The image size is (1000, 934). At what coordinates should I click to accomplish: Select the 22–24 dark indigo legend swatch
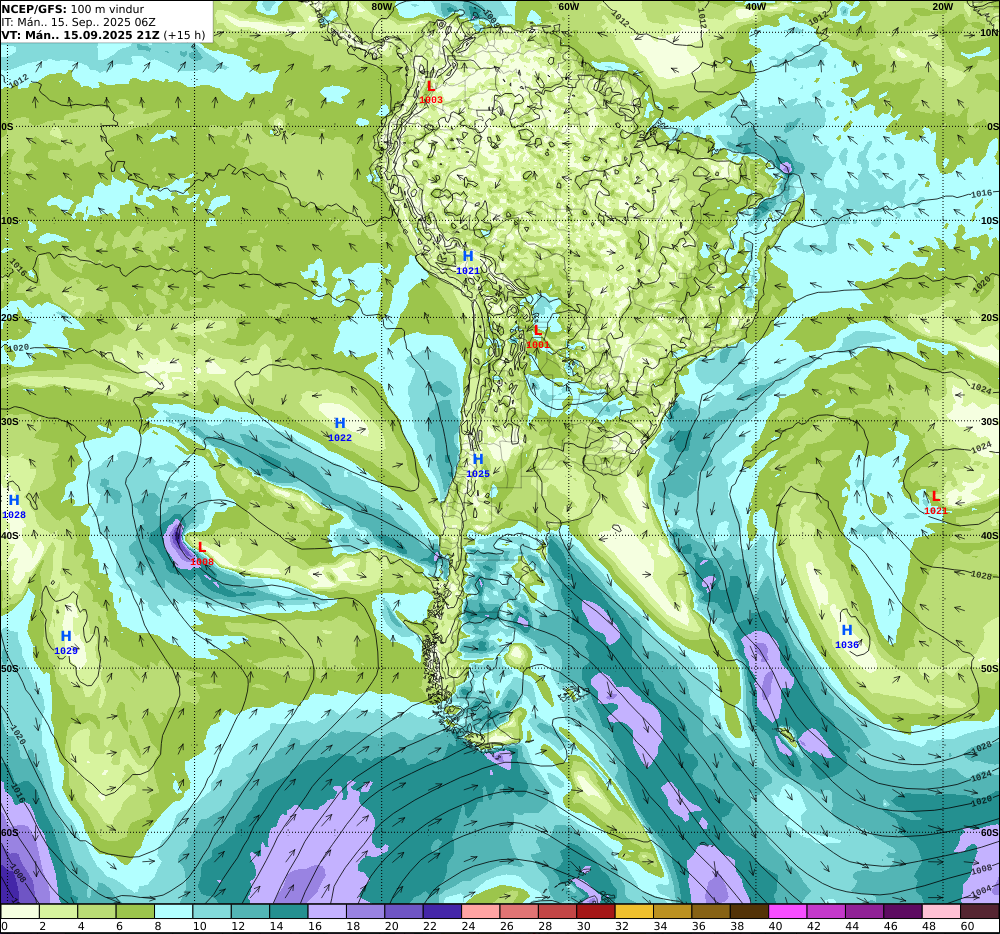coord(442,911)
